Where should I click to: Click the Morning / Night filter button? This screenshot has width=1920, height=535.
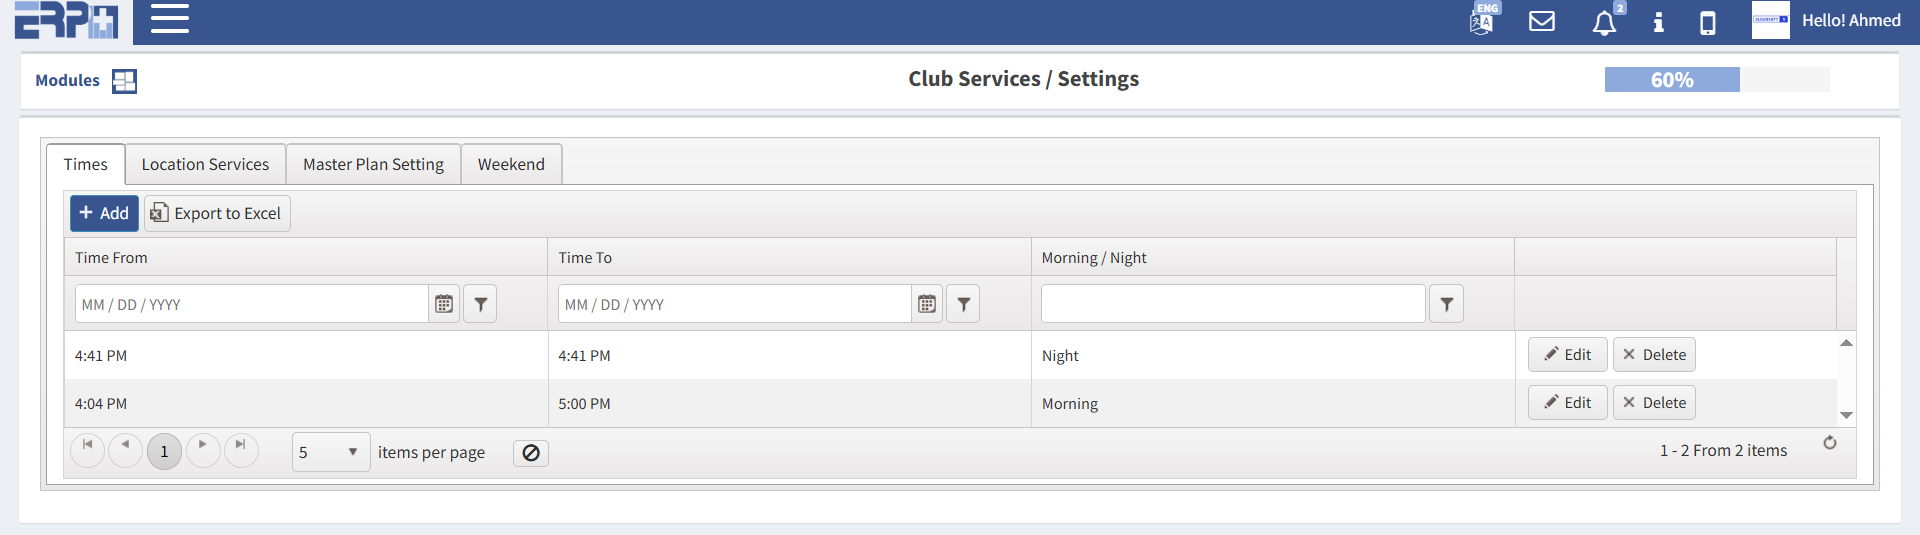point(1446,304)
